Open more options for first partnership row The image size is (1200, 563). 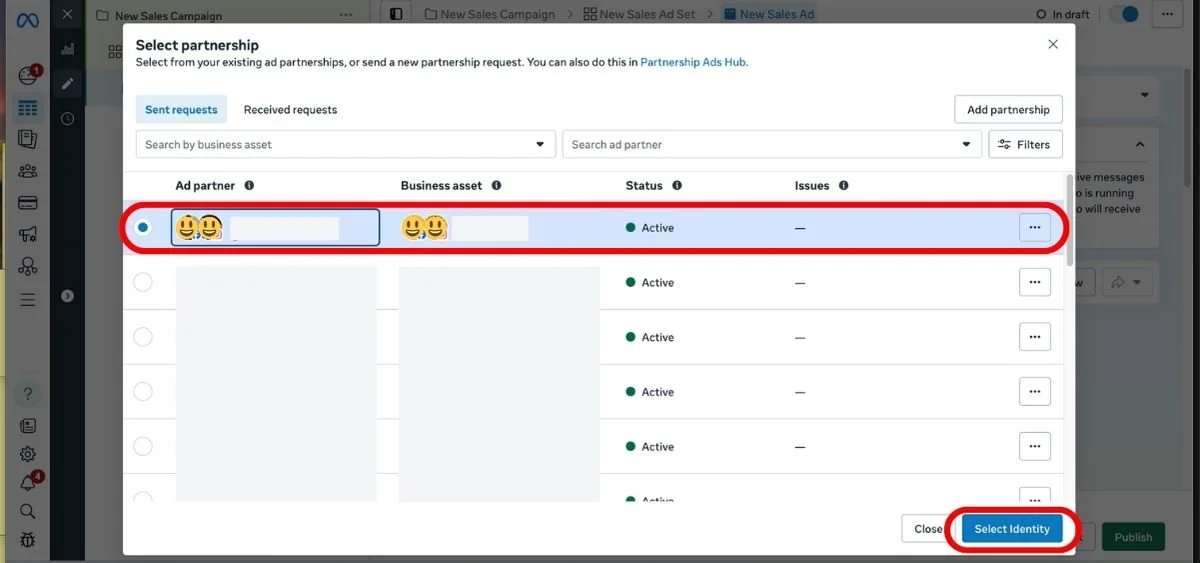pyautogui.click(x=1035, y=228)
